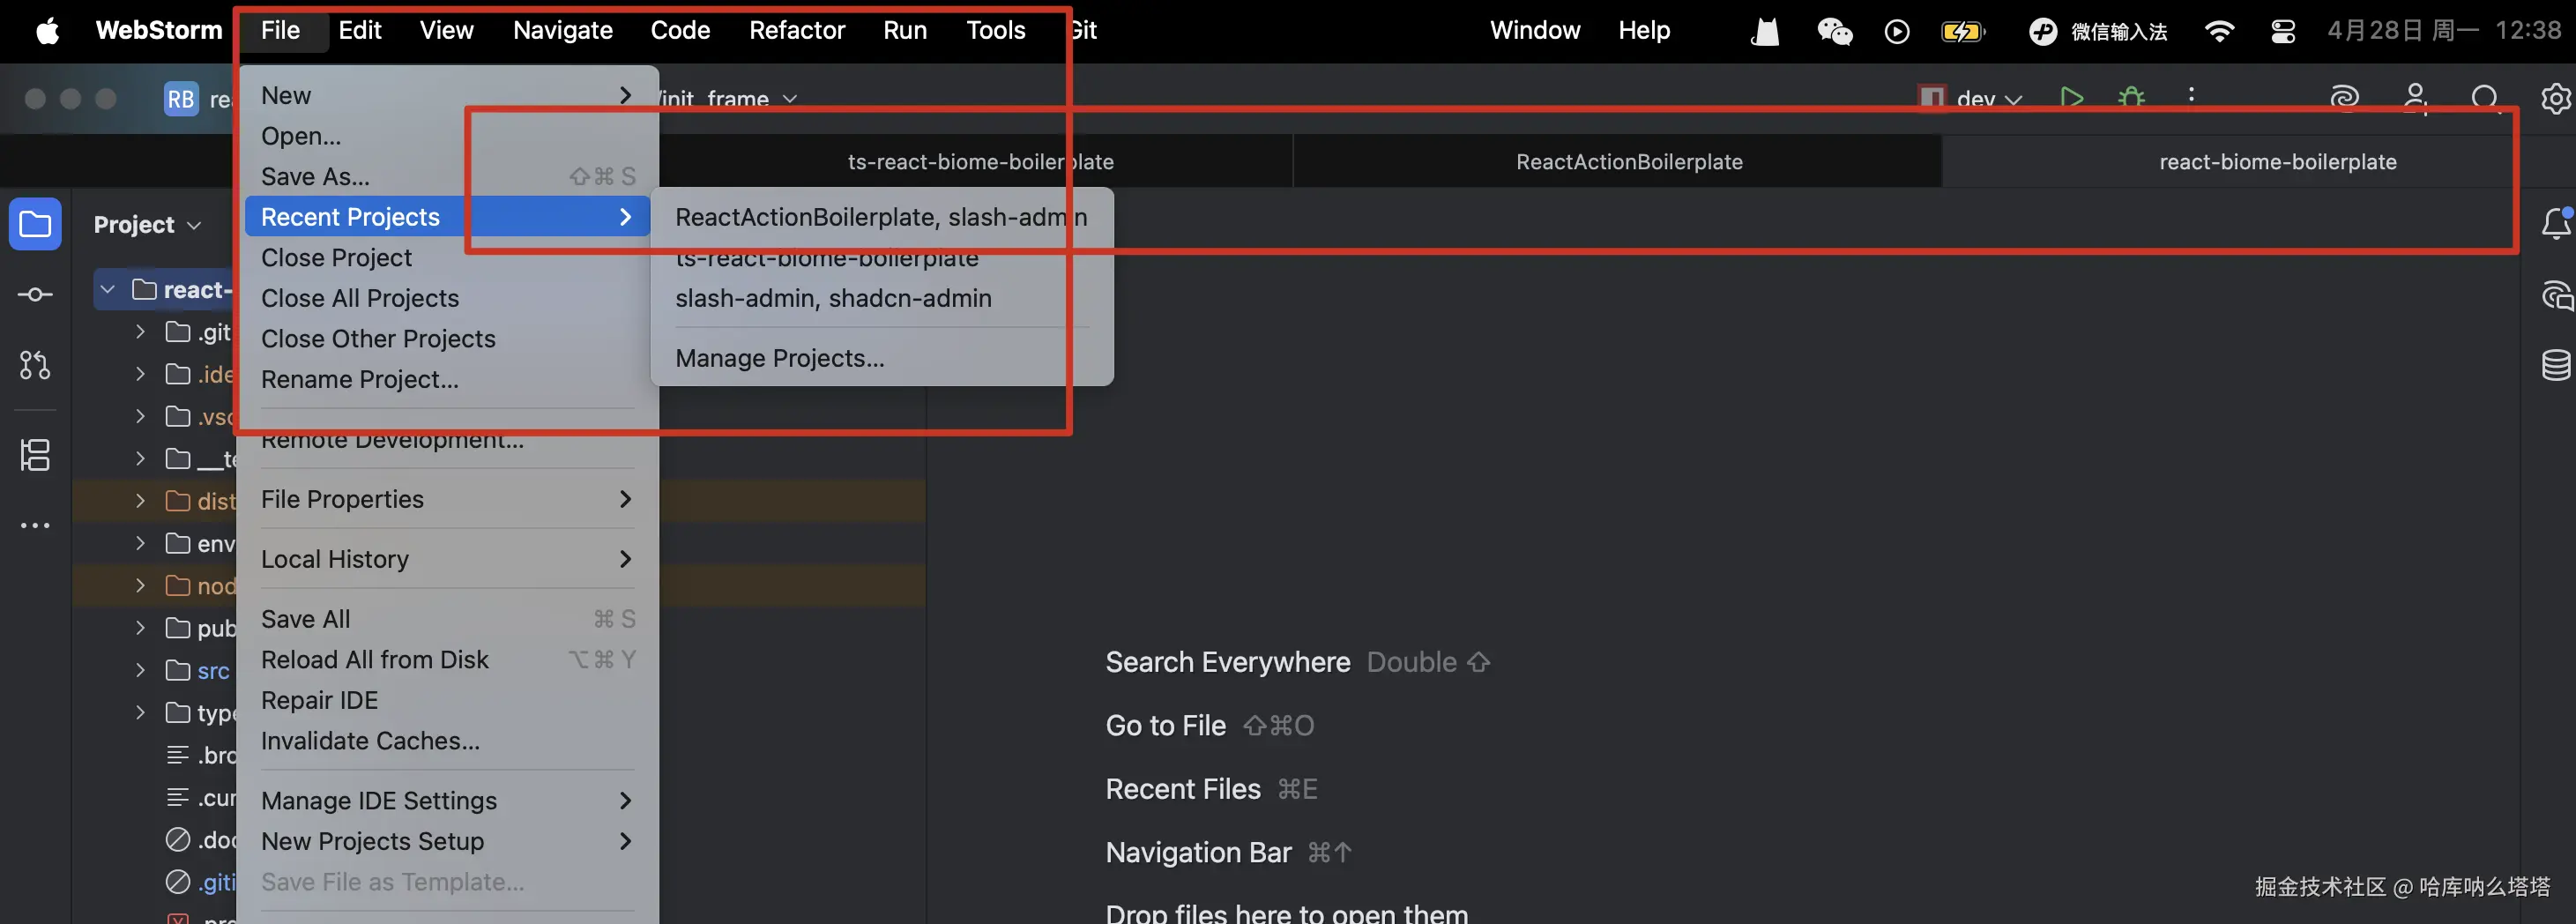This screenshot has width=2576, height=924.
Task: Select Close Project menu entry
Action: click(447, 258)
